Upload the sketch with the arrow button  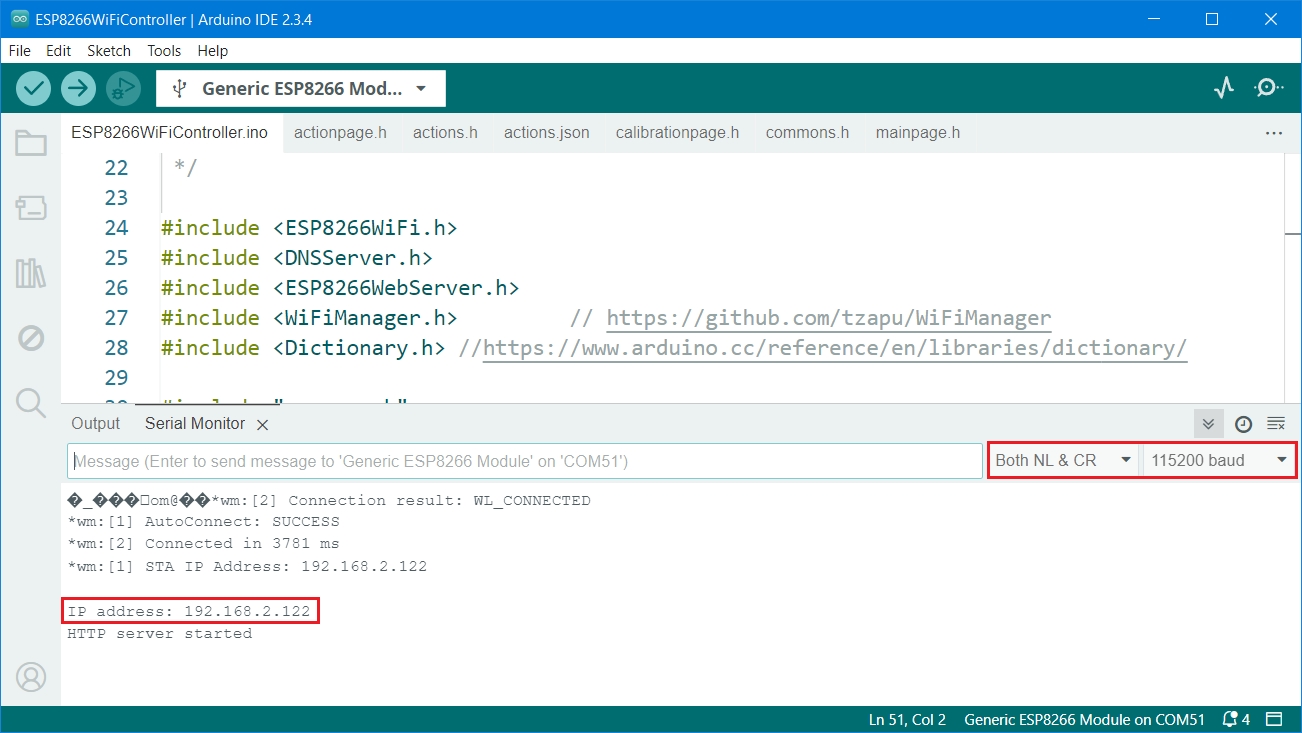click(78, 89)
